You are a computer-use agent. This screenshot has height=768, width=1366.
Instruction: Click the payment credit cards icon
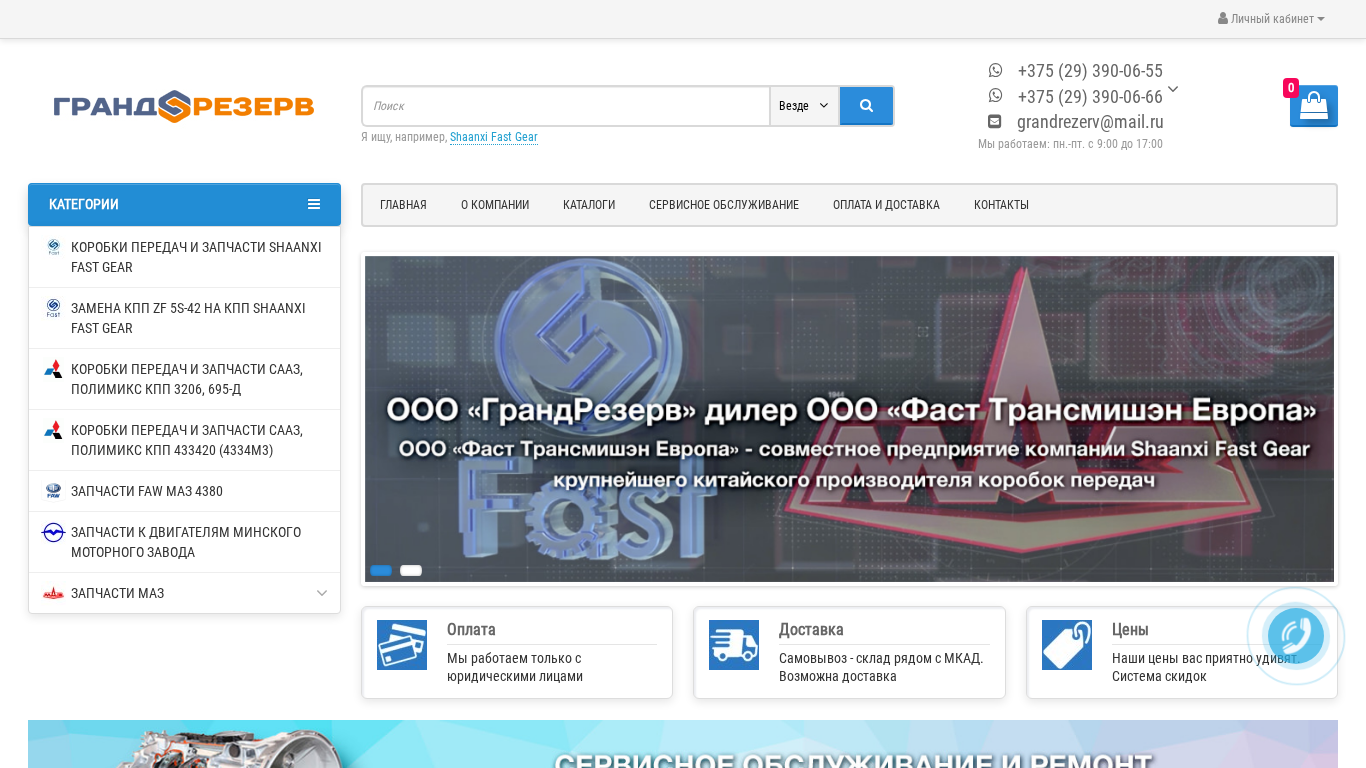pyautogui.click(x=402, y=645)
